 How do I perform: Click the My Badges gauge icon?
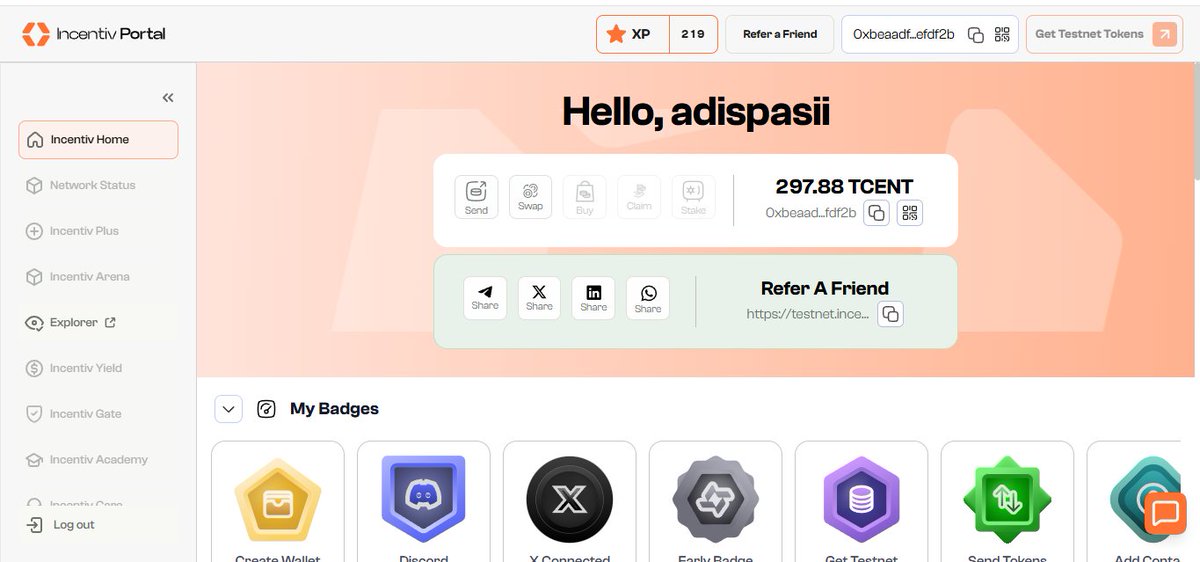(x=266, y=409)
